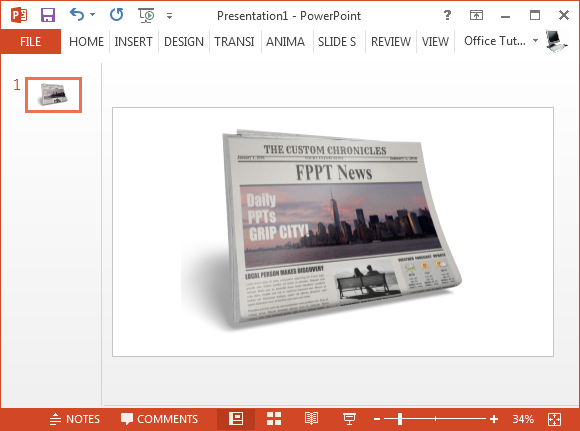The width and height of the screenshot is (580, 431).
Task: Open the FILE tab
Action: (31, 41)
